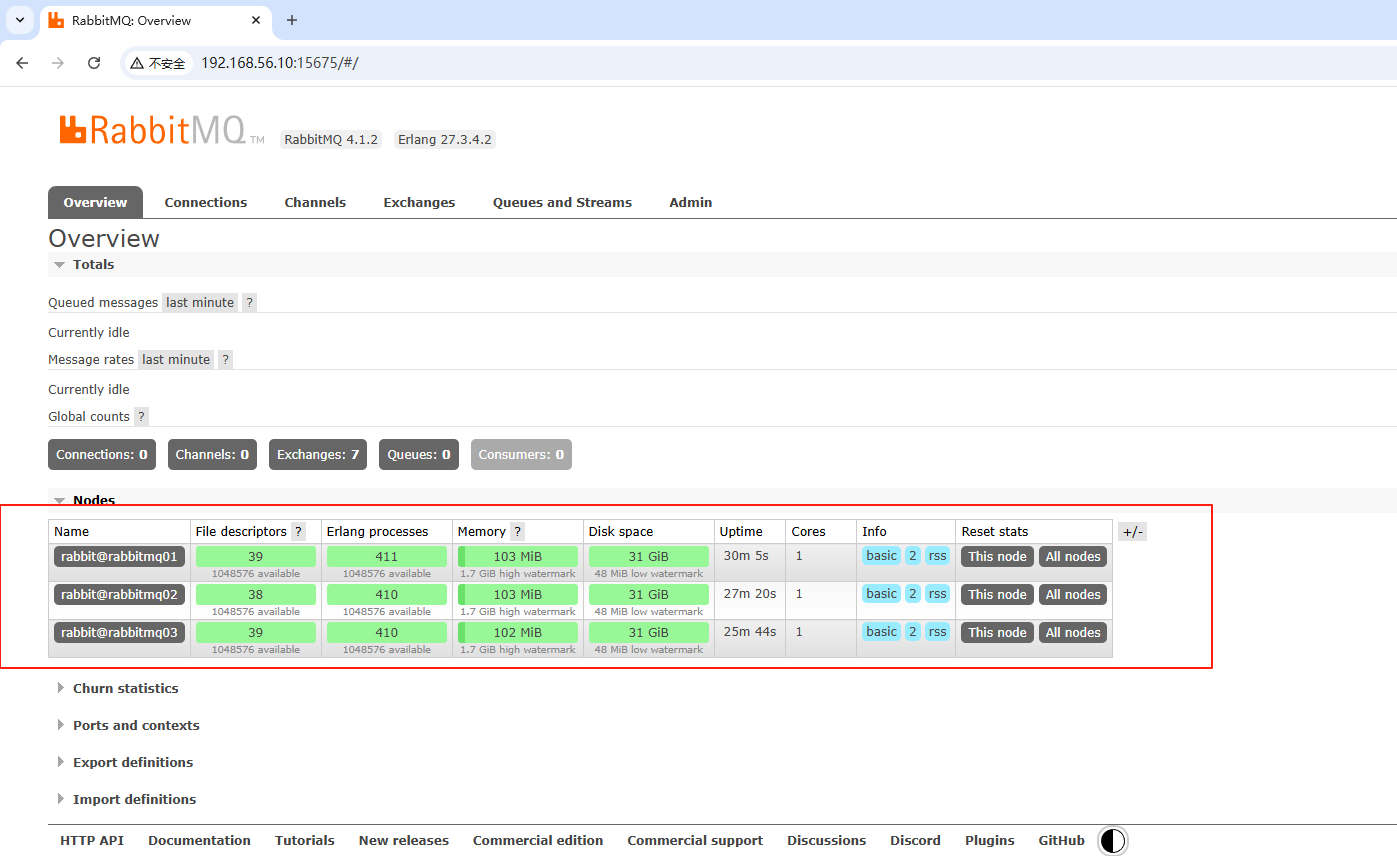Reset stats for This node on rabbitmq02
1397x856 pixels.
point(997,595)
